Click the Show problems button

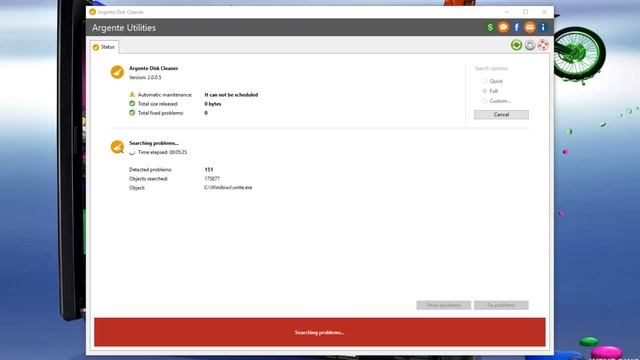(x=444, y=305)
